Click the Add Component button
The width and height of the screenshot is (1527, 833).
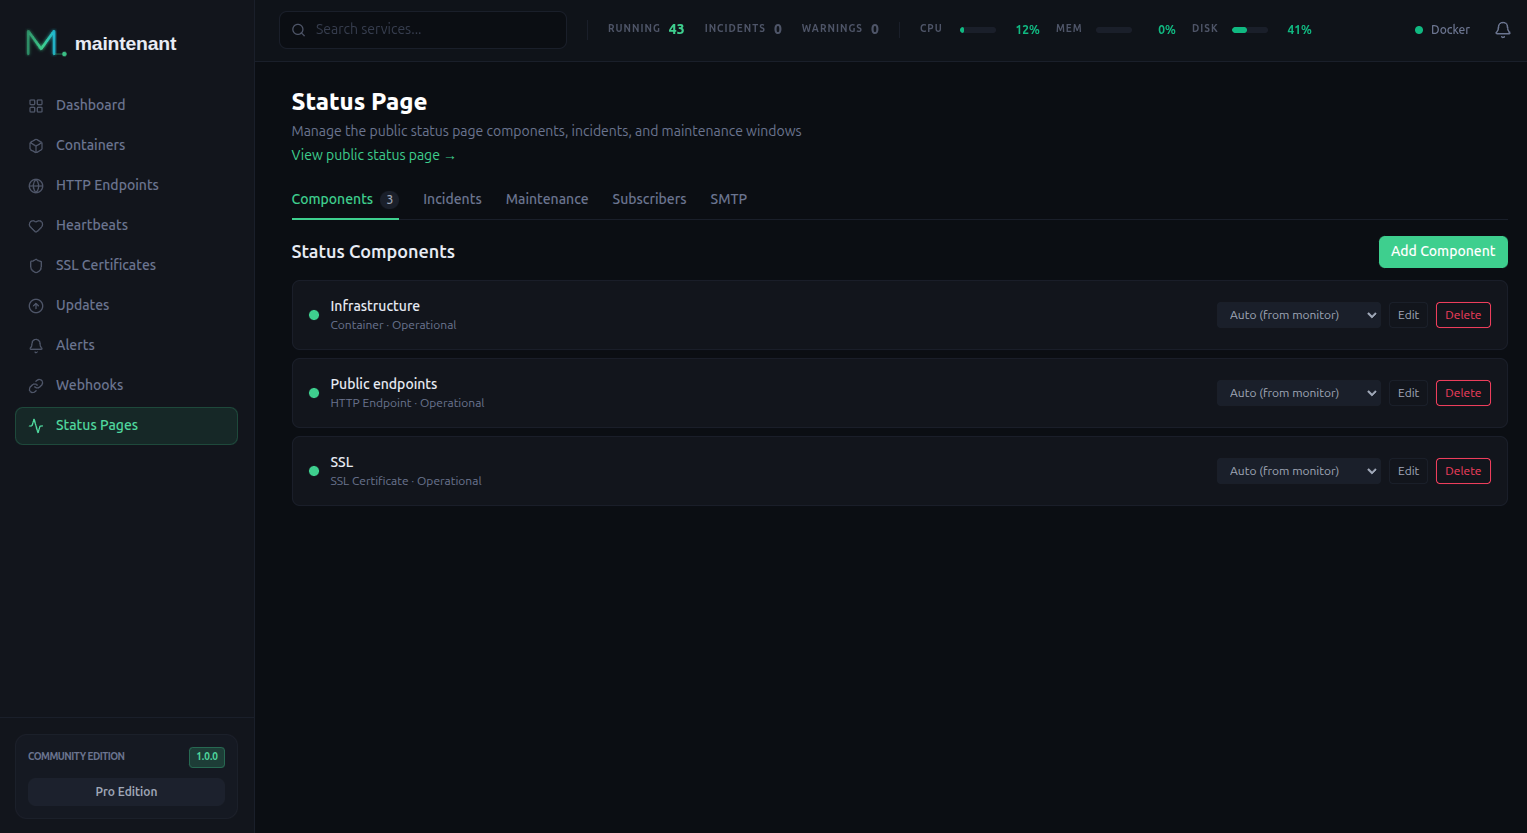pyautogui.click(x=1442, y=252)
